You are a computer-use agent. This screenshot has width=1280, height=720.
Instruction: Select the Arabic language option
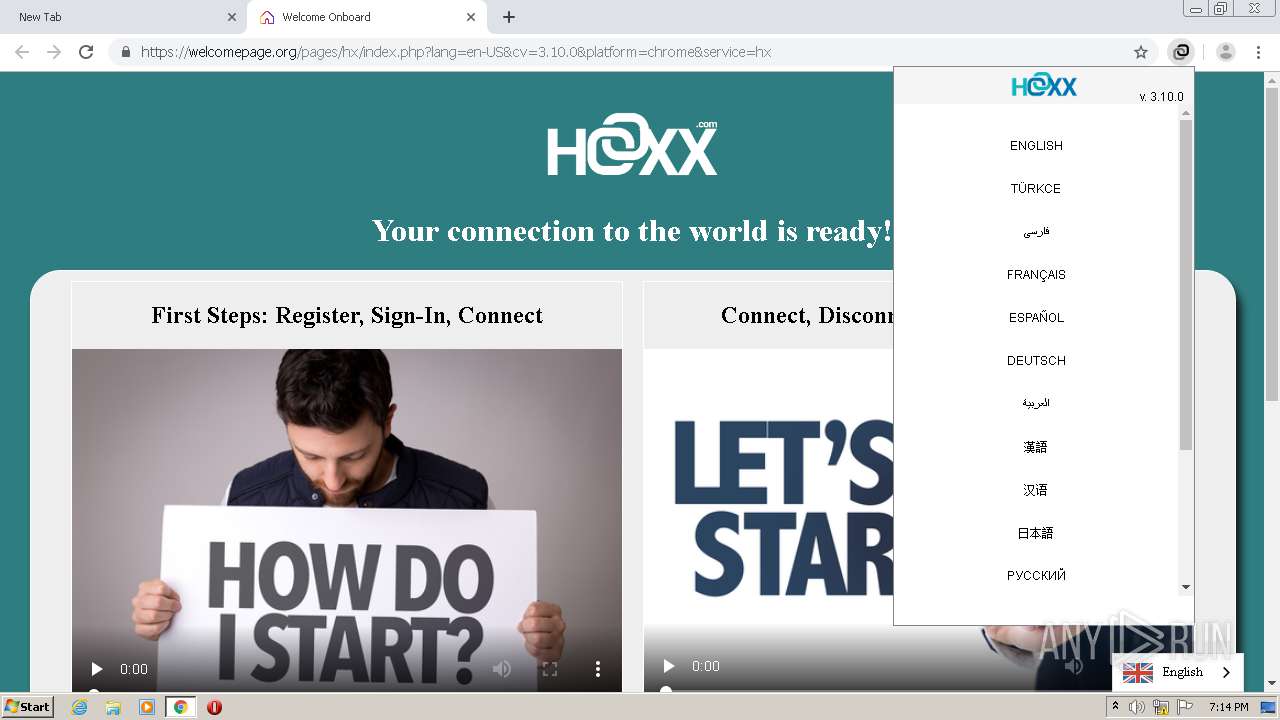pyautogui.click(x=1036, y=403)
